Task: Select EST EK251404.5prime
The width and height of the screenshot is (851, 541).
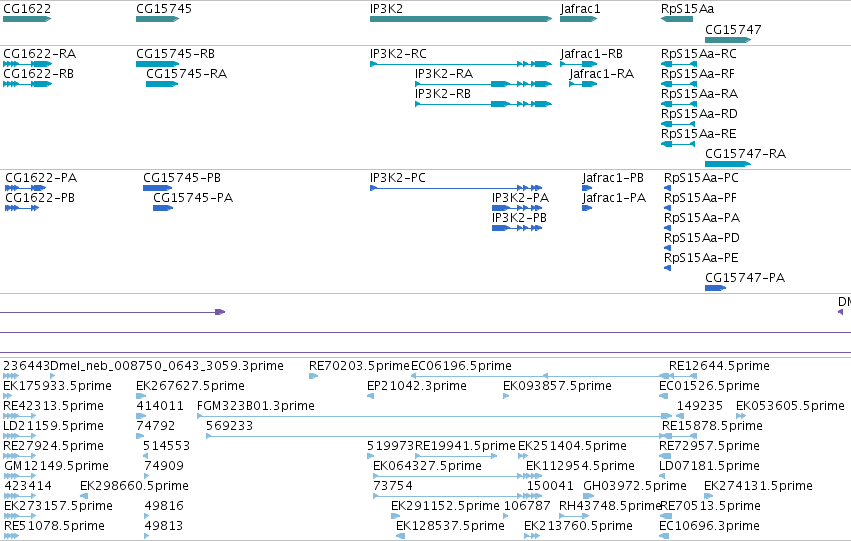Action: click(x=572, y=447)
